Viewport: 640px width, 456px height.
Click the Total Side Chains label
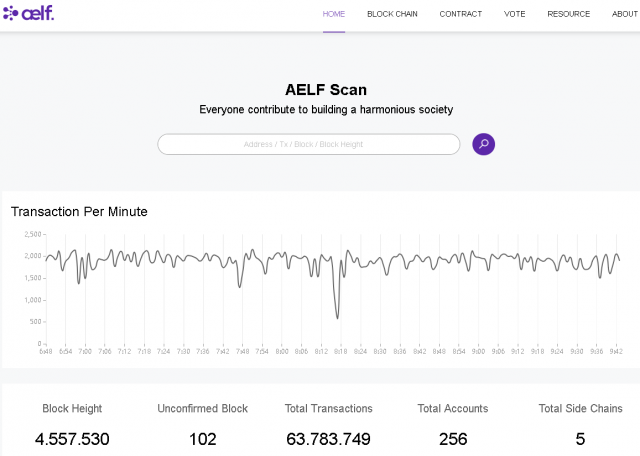(x=580, y=408)
